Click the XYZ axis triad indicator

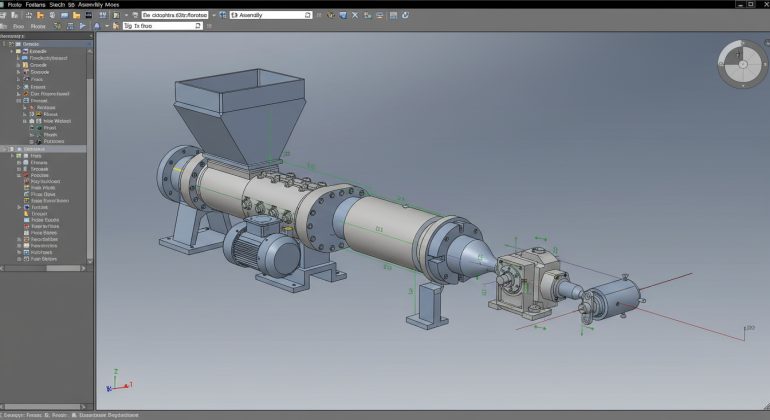[114, 386]
